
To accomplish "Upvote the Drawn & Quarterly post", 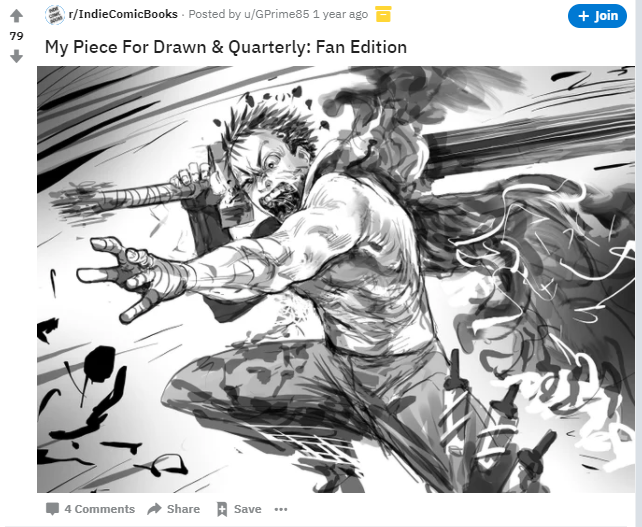I will [16, 16].
